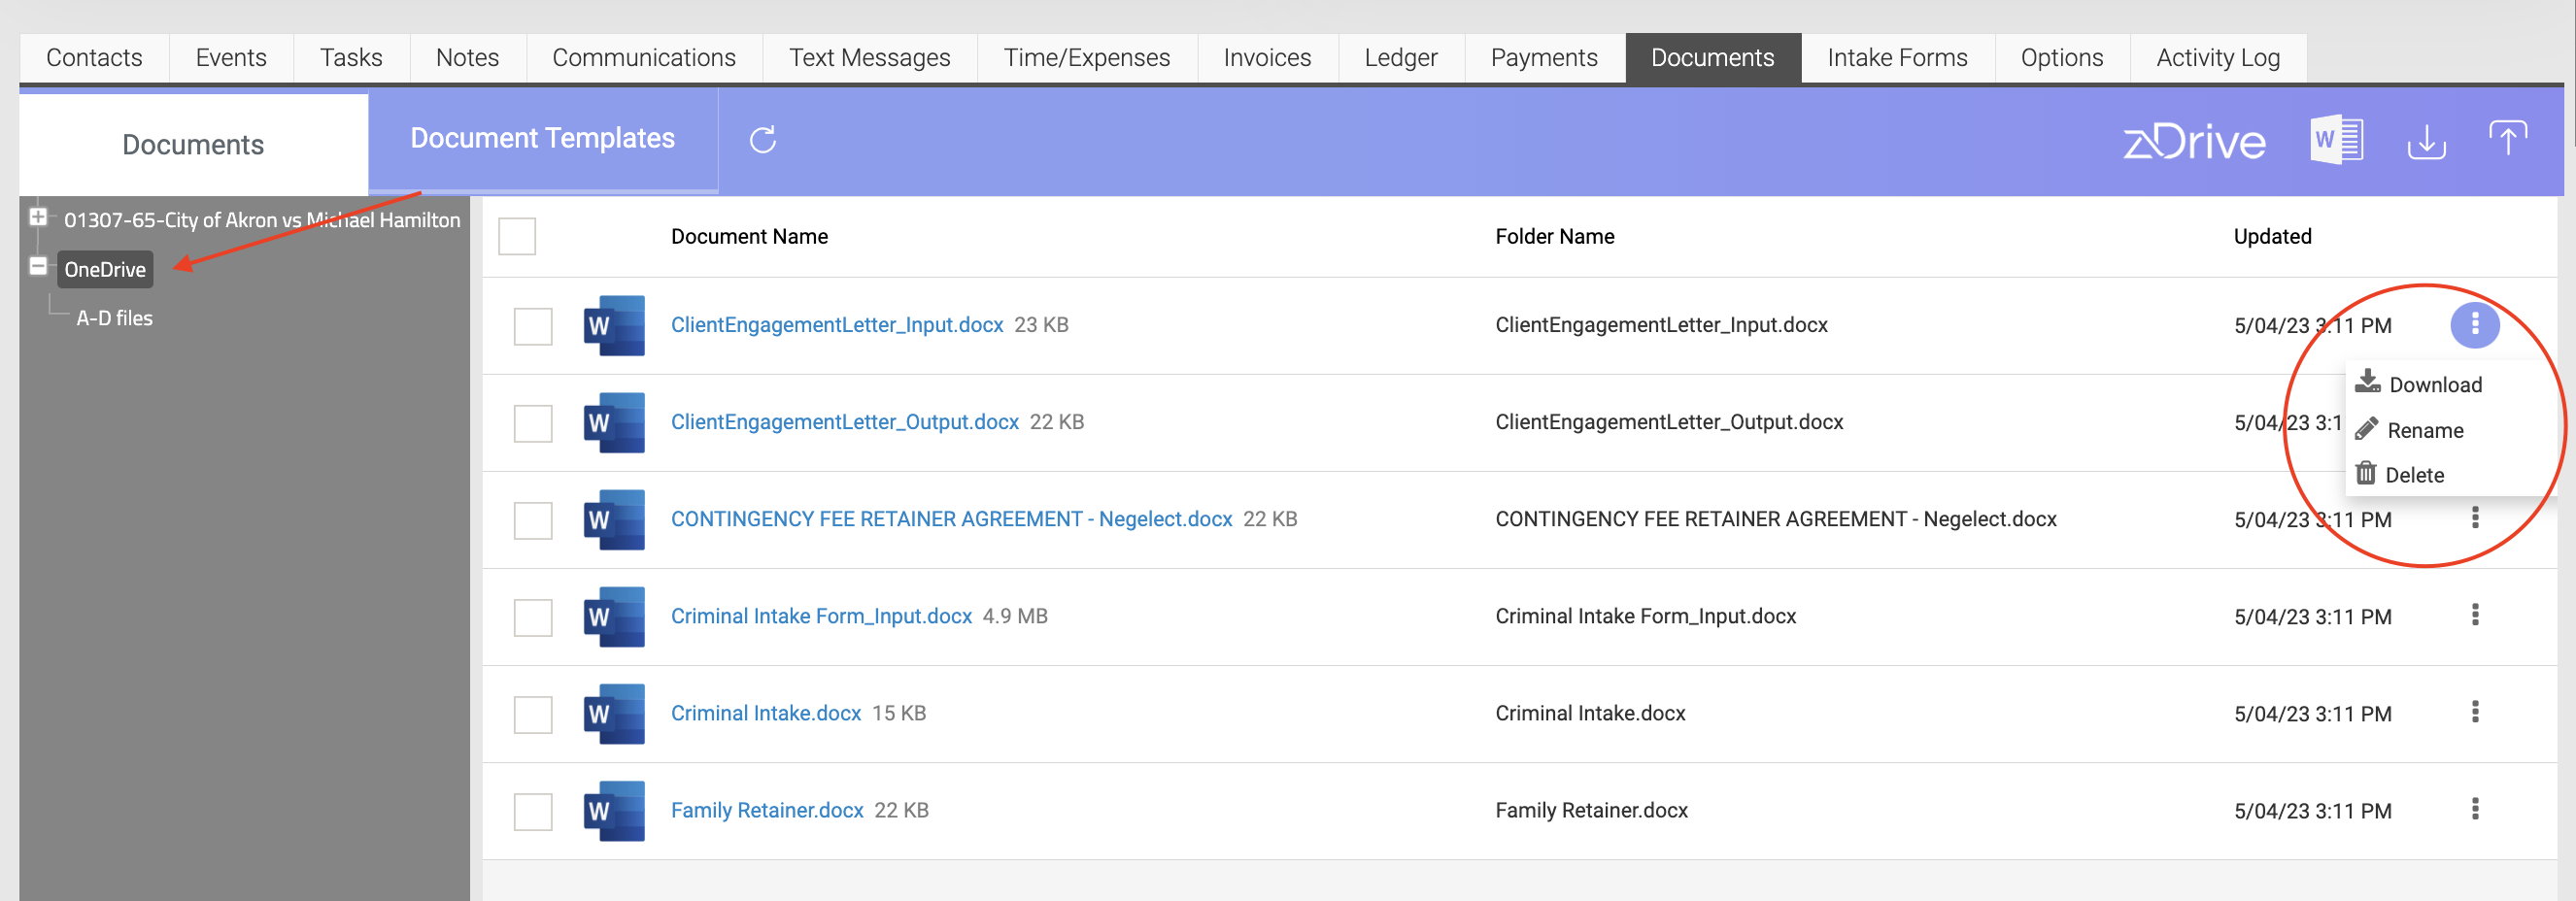Open the zDrive logo link
2576x901 pixels.
pos(2194,141)
